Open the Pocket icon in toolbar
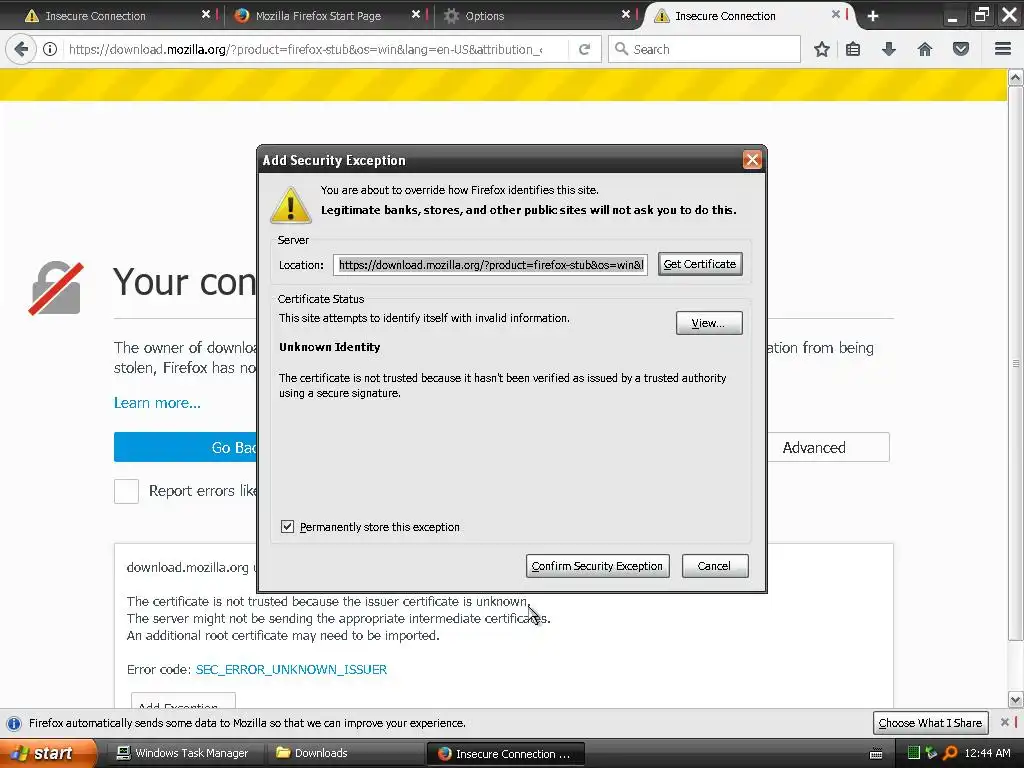 pos(961,49)
